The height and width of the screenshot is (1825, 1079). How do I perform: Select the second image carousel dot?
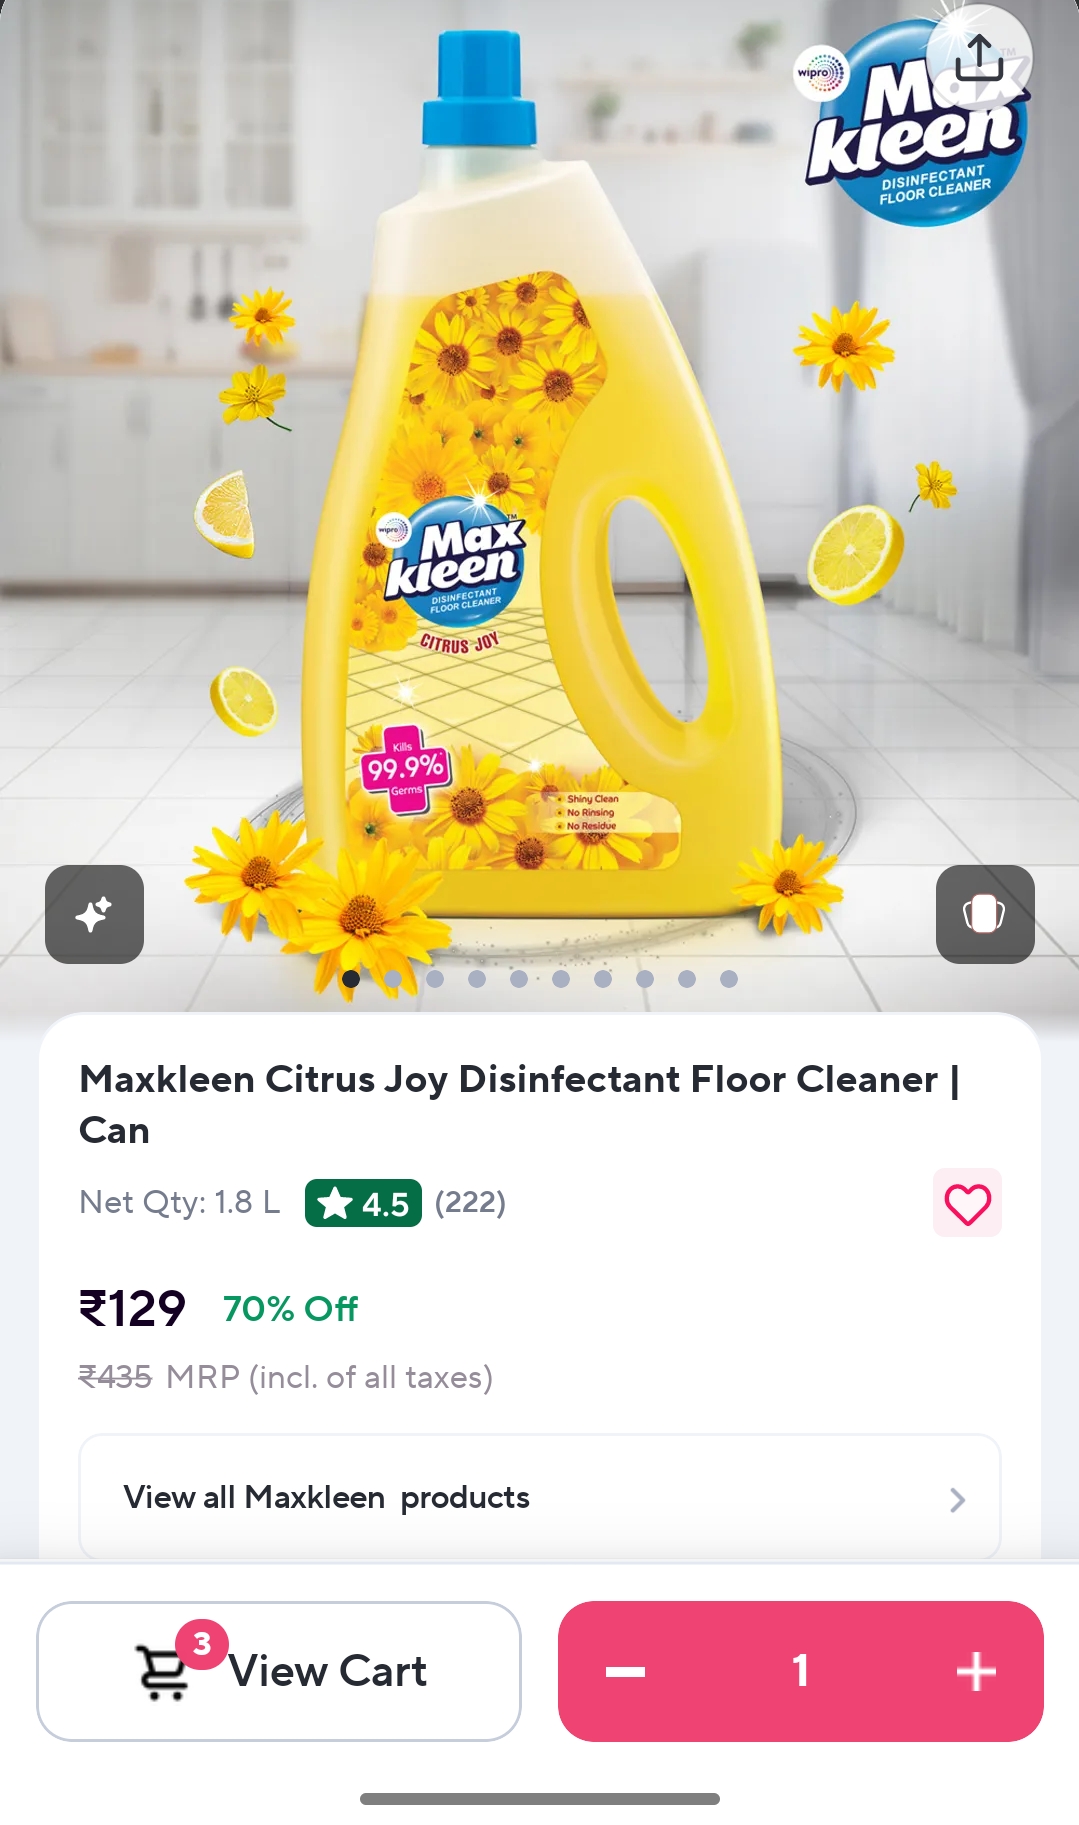[x=393, y=979]
